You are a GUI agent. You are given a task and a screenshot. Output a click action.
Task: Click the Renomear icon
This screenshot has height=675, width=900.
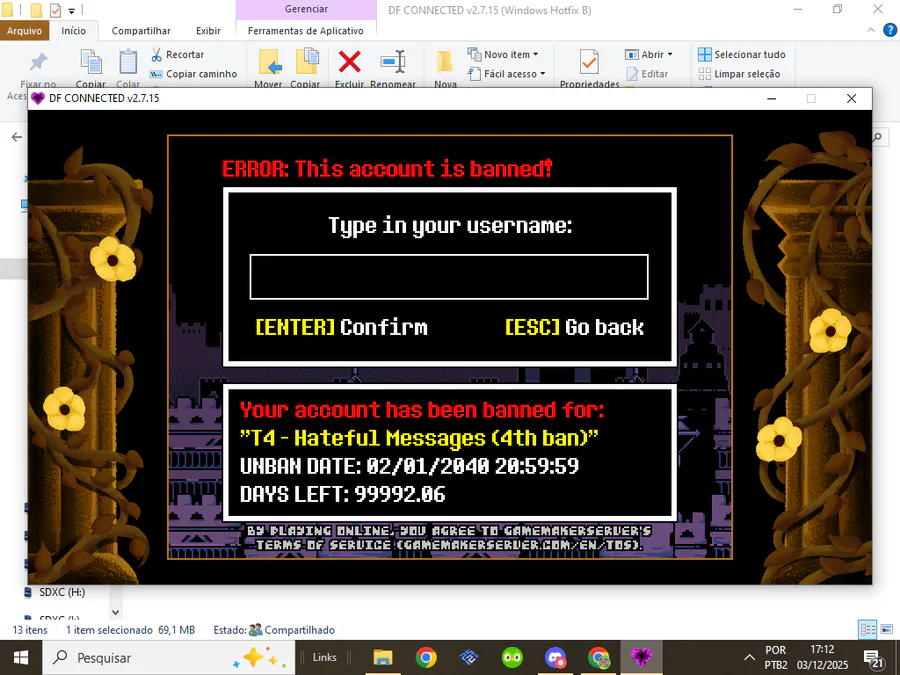tap(393, 62)
